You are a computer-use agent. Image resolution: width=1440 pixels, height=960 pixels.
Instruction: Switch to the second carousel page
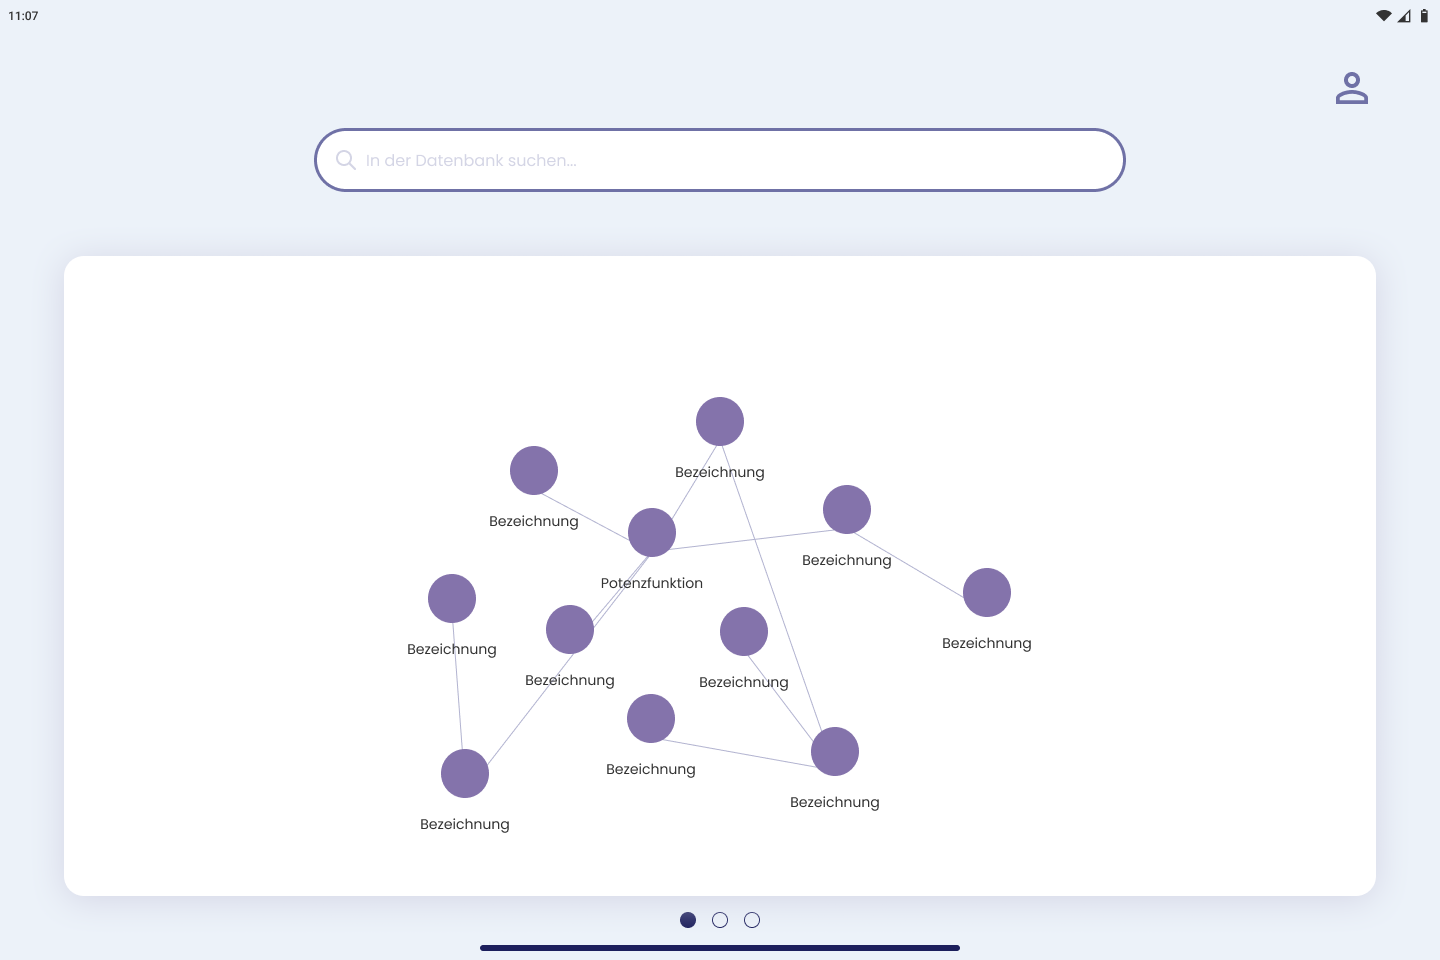point(720,920)
